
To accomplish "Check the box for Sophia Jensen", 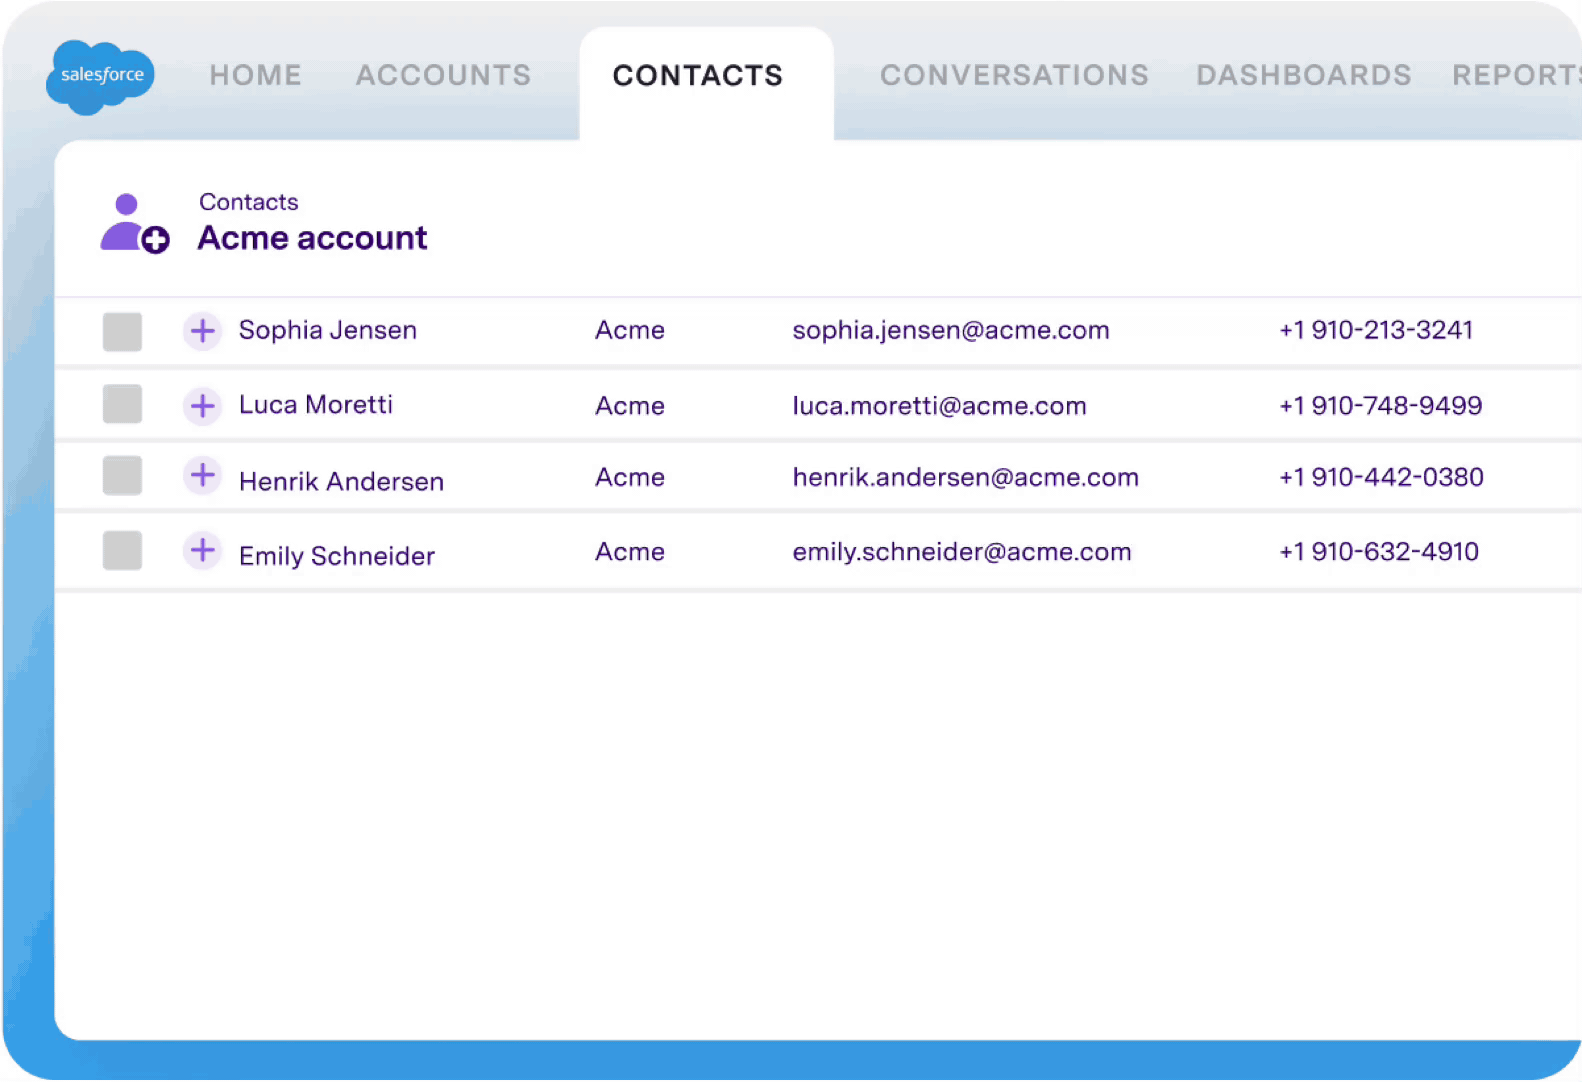I will (x=122, y=332).
